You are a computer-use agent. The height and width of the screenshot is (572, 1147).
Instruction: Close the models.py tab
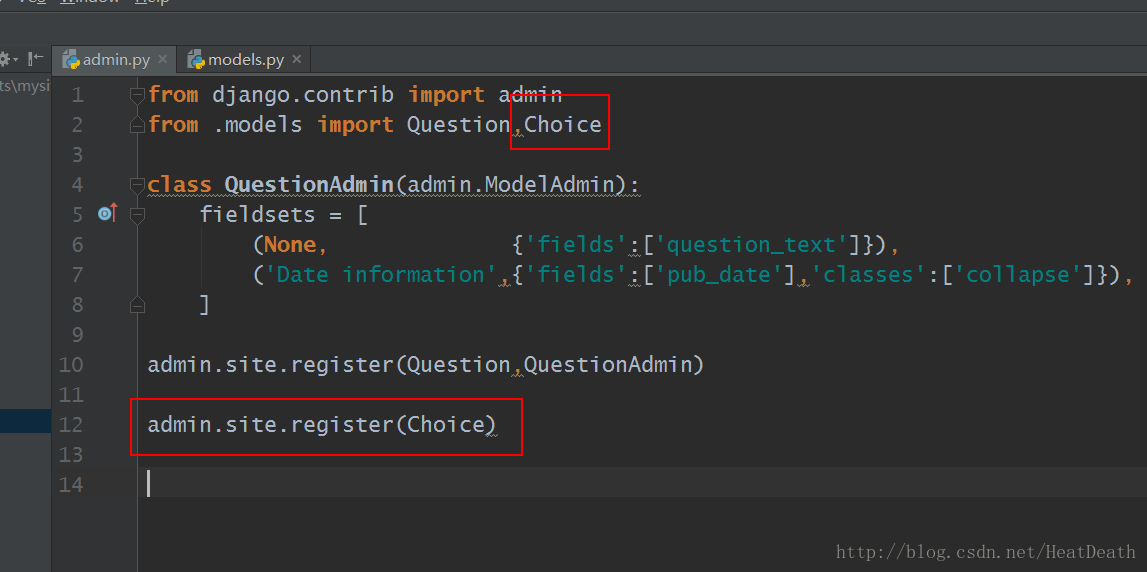296,60
